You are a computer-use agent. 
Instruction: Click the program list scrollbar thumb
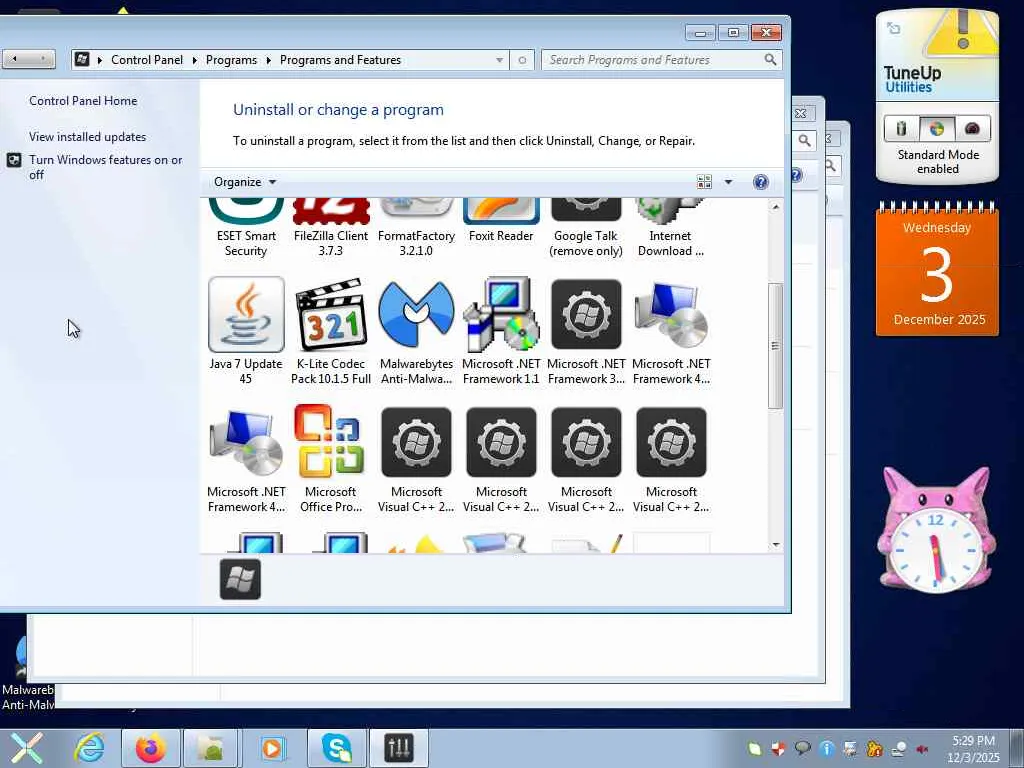pos(775,346)
